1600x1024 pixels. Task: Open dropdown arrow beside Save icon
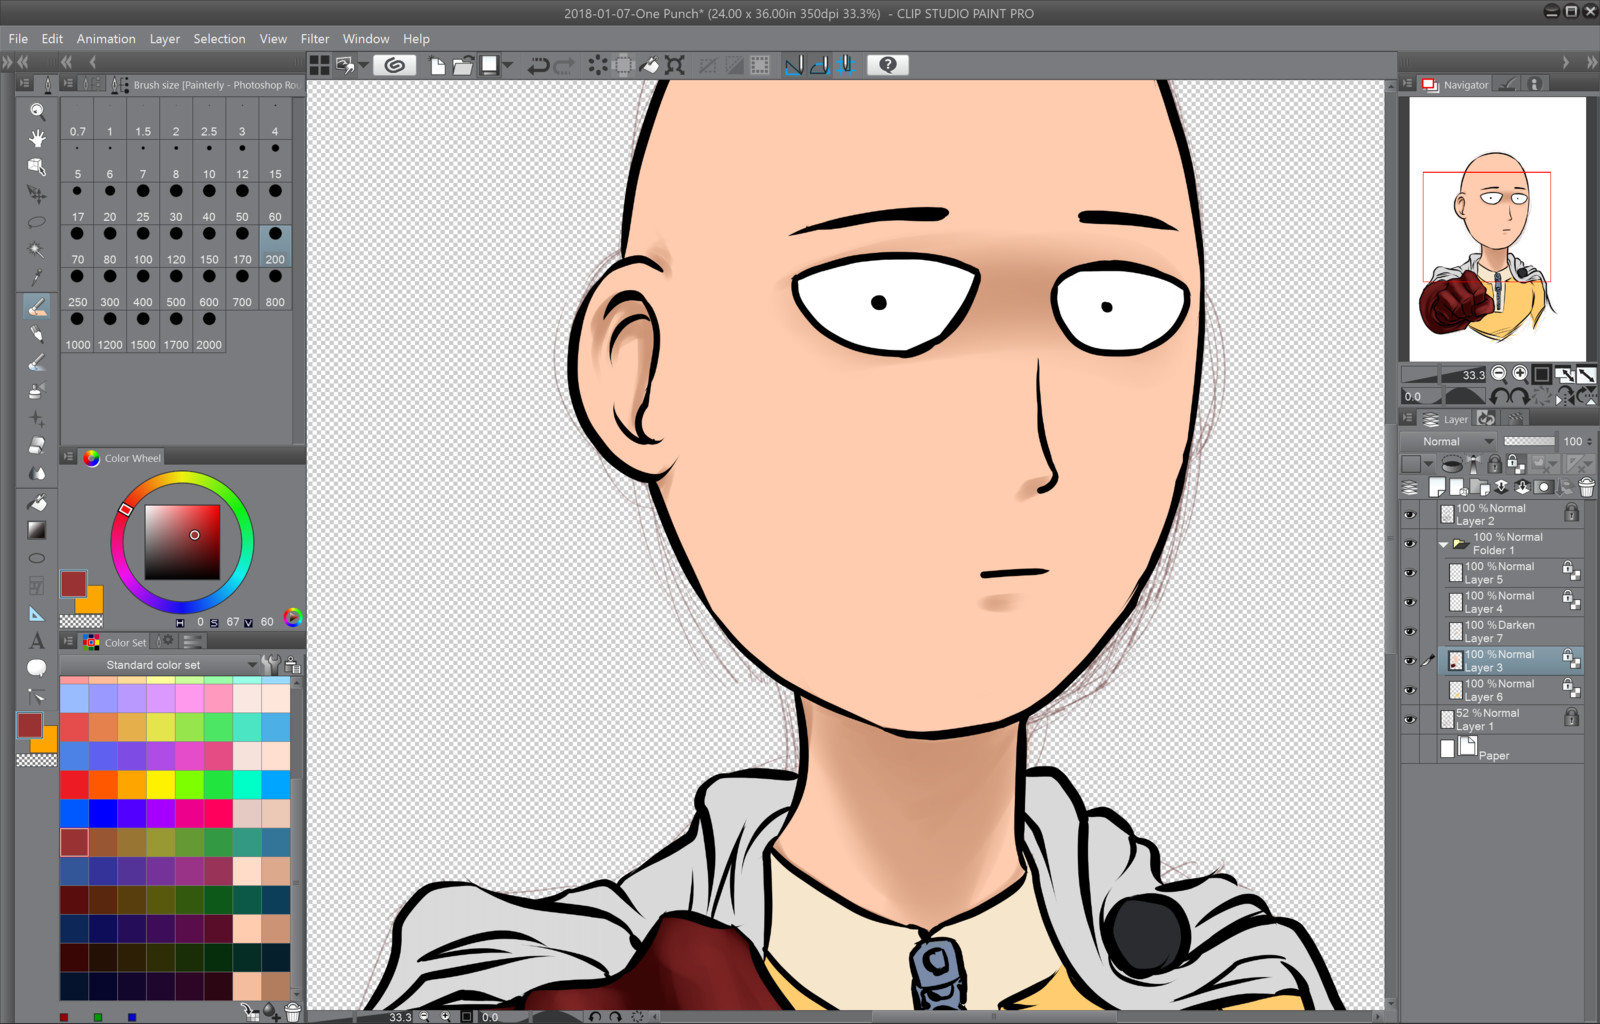(508, 65)
